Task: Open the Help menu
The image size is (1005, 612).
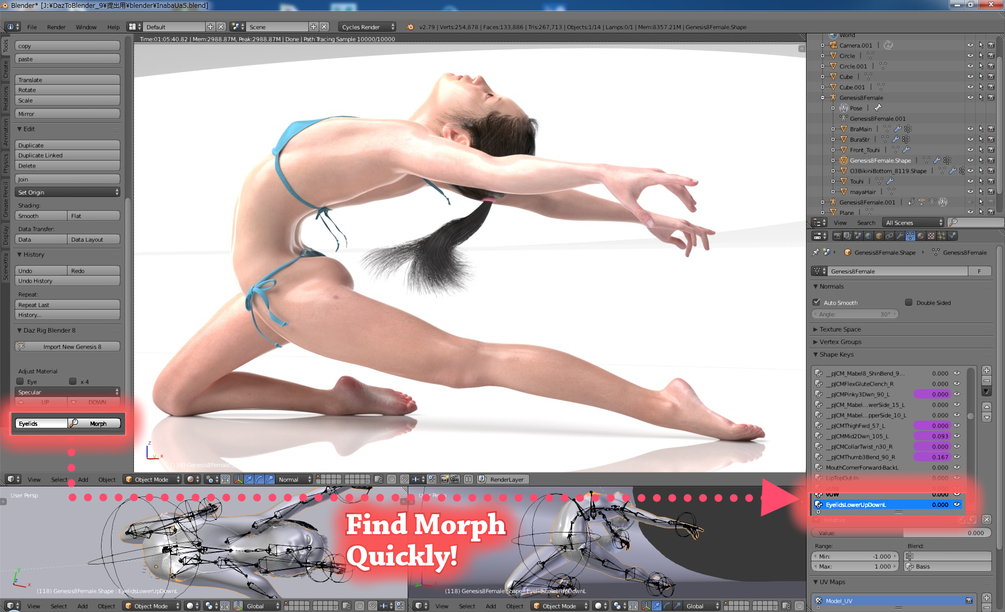Action: pyautogui.click(x=113, y=27)
